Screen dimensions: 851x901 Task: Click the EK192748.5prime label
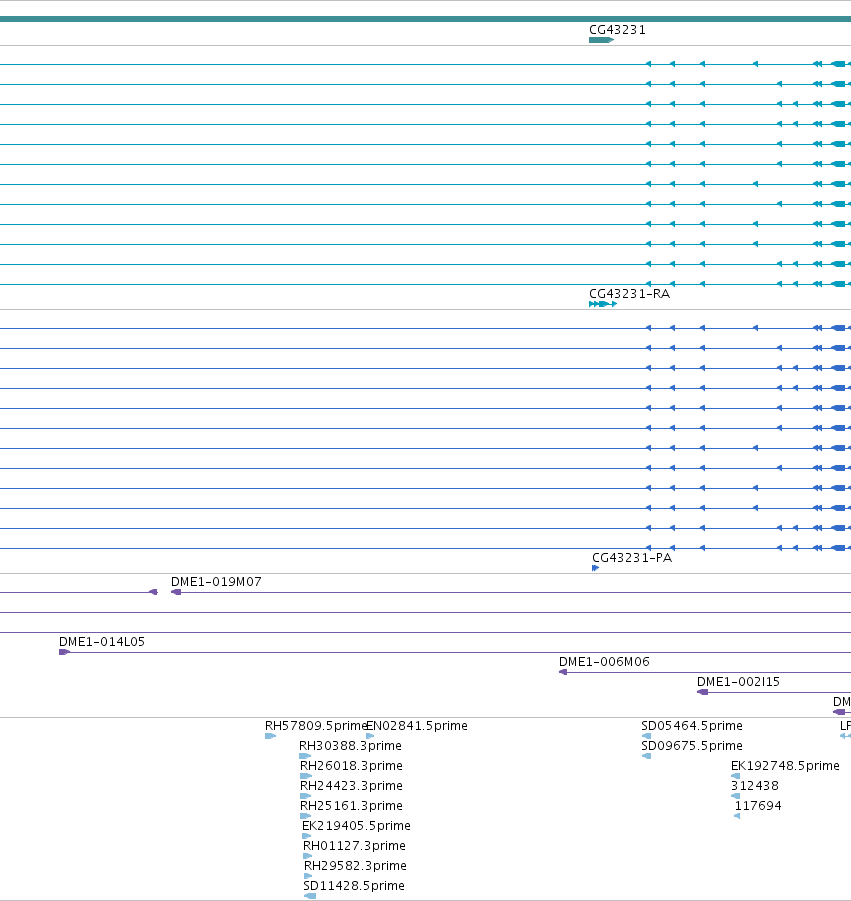click(x=785, y=765)
